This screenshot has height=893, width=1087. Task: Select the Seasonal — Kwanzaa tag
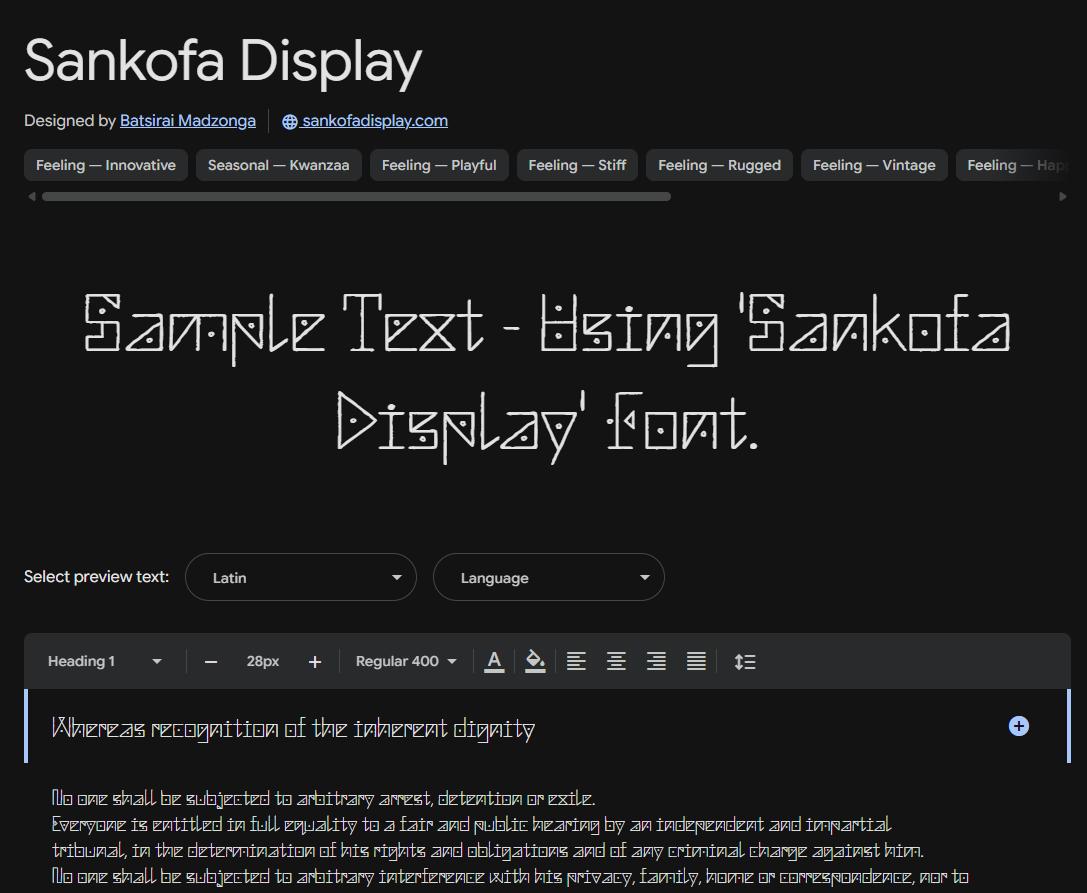point(279,165)
